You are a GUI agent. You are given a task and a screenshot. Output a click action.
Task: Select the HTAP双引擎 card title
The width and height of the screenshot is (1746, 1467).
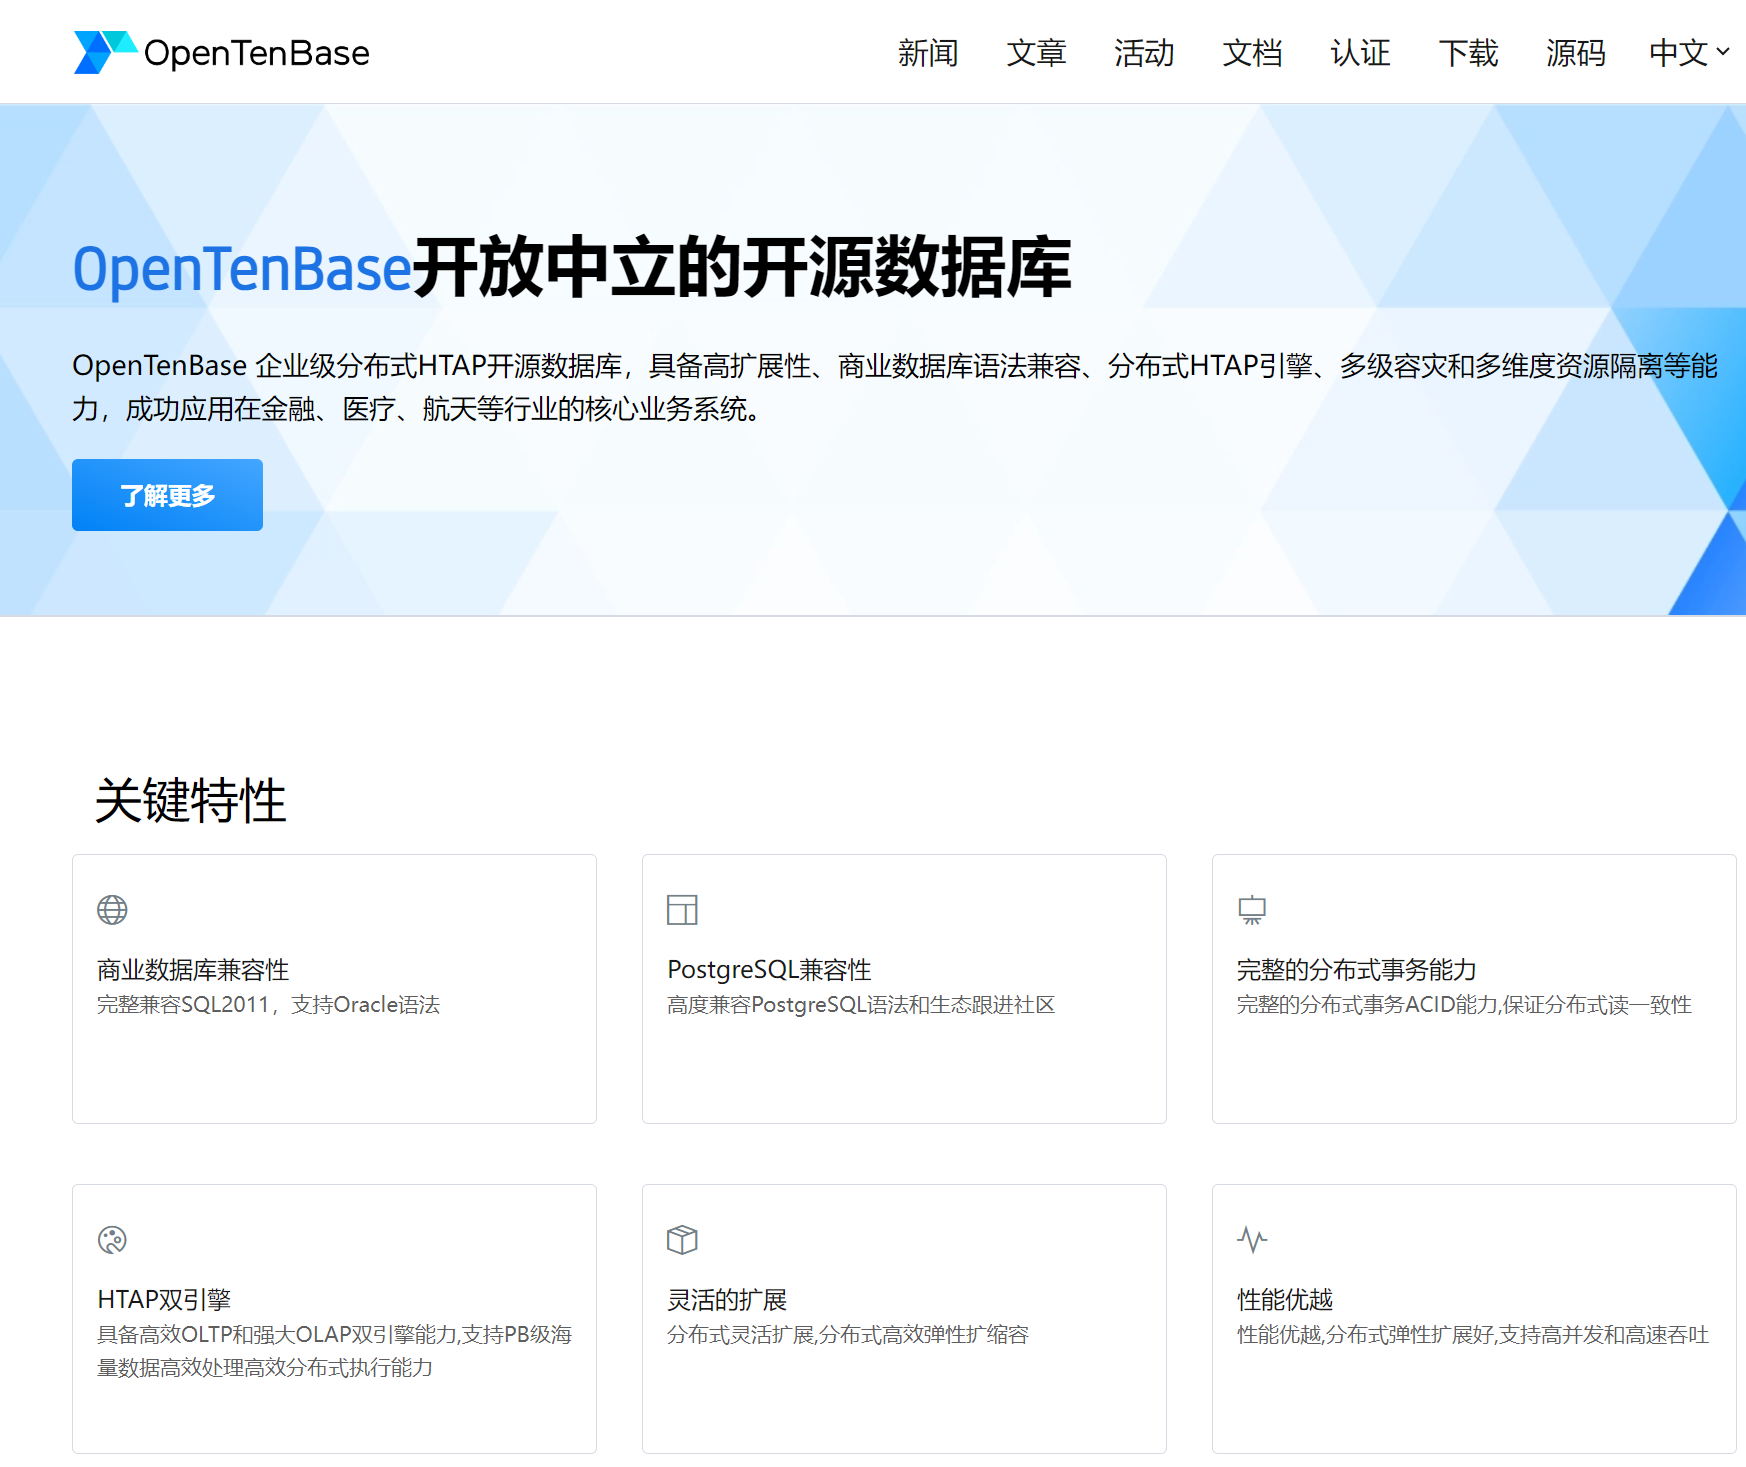[164, 1300]
